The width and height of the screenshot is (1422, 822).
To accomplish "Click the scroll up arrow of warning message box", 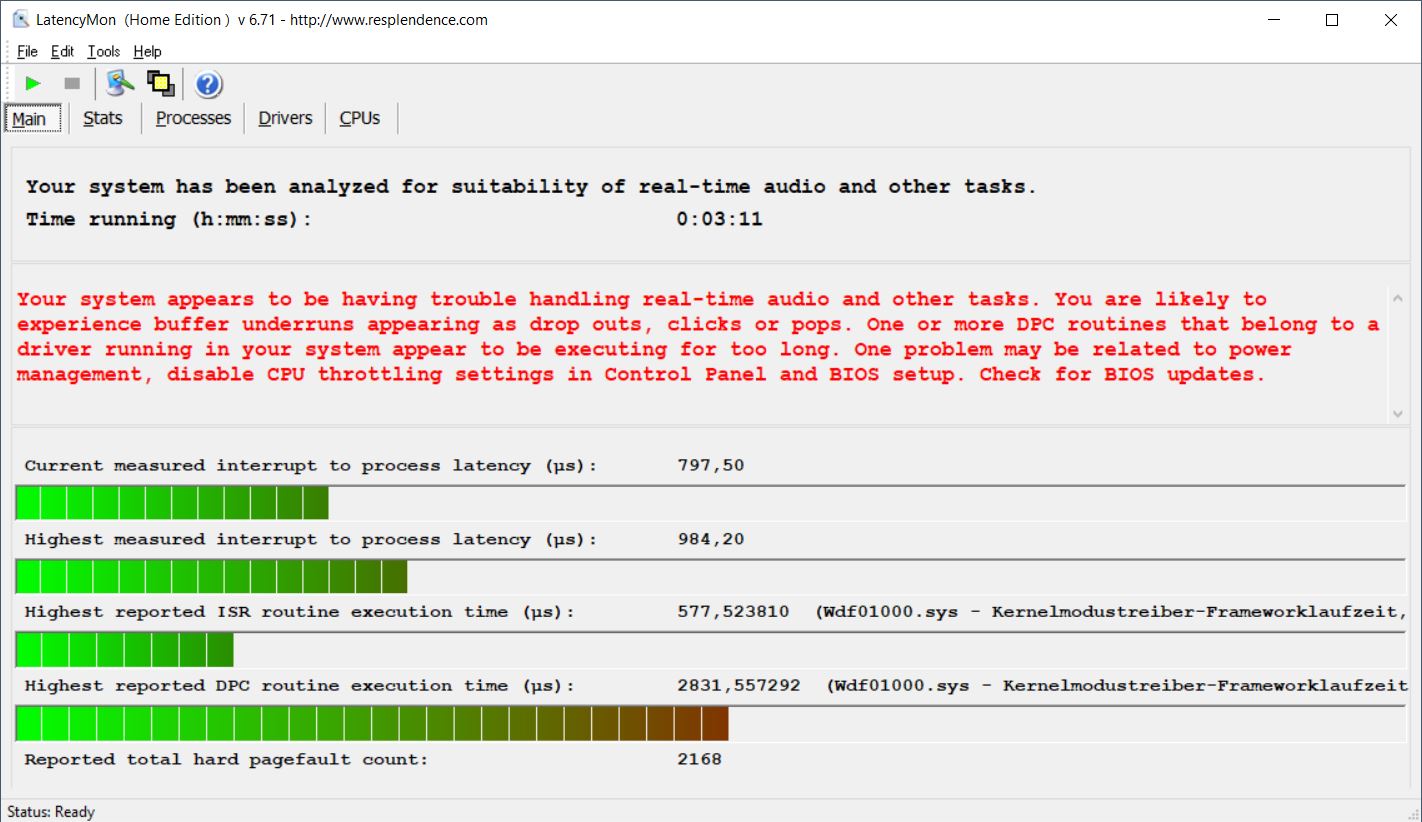I will [x=1397, y=297].
